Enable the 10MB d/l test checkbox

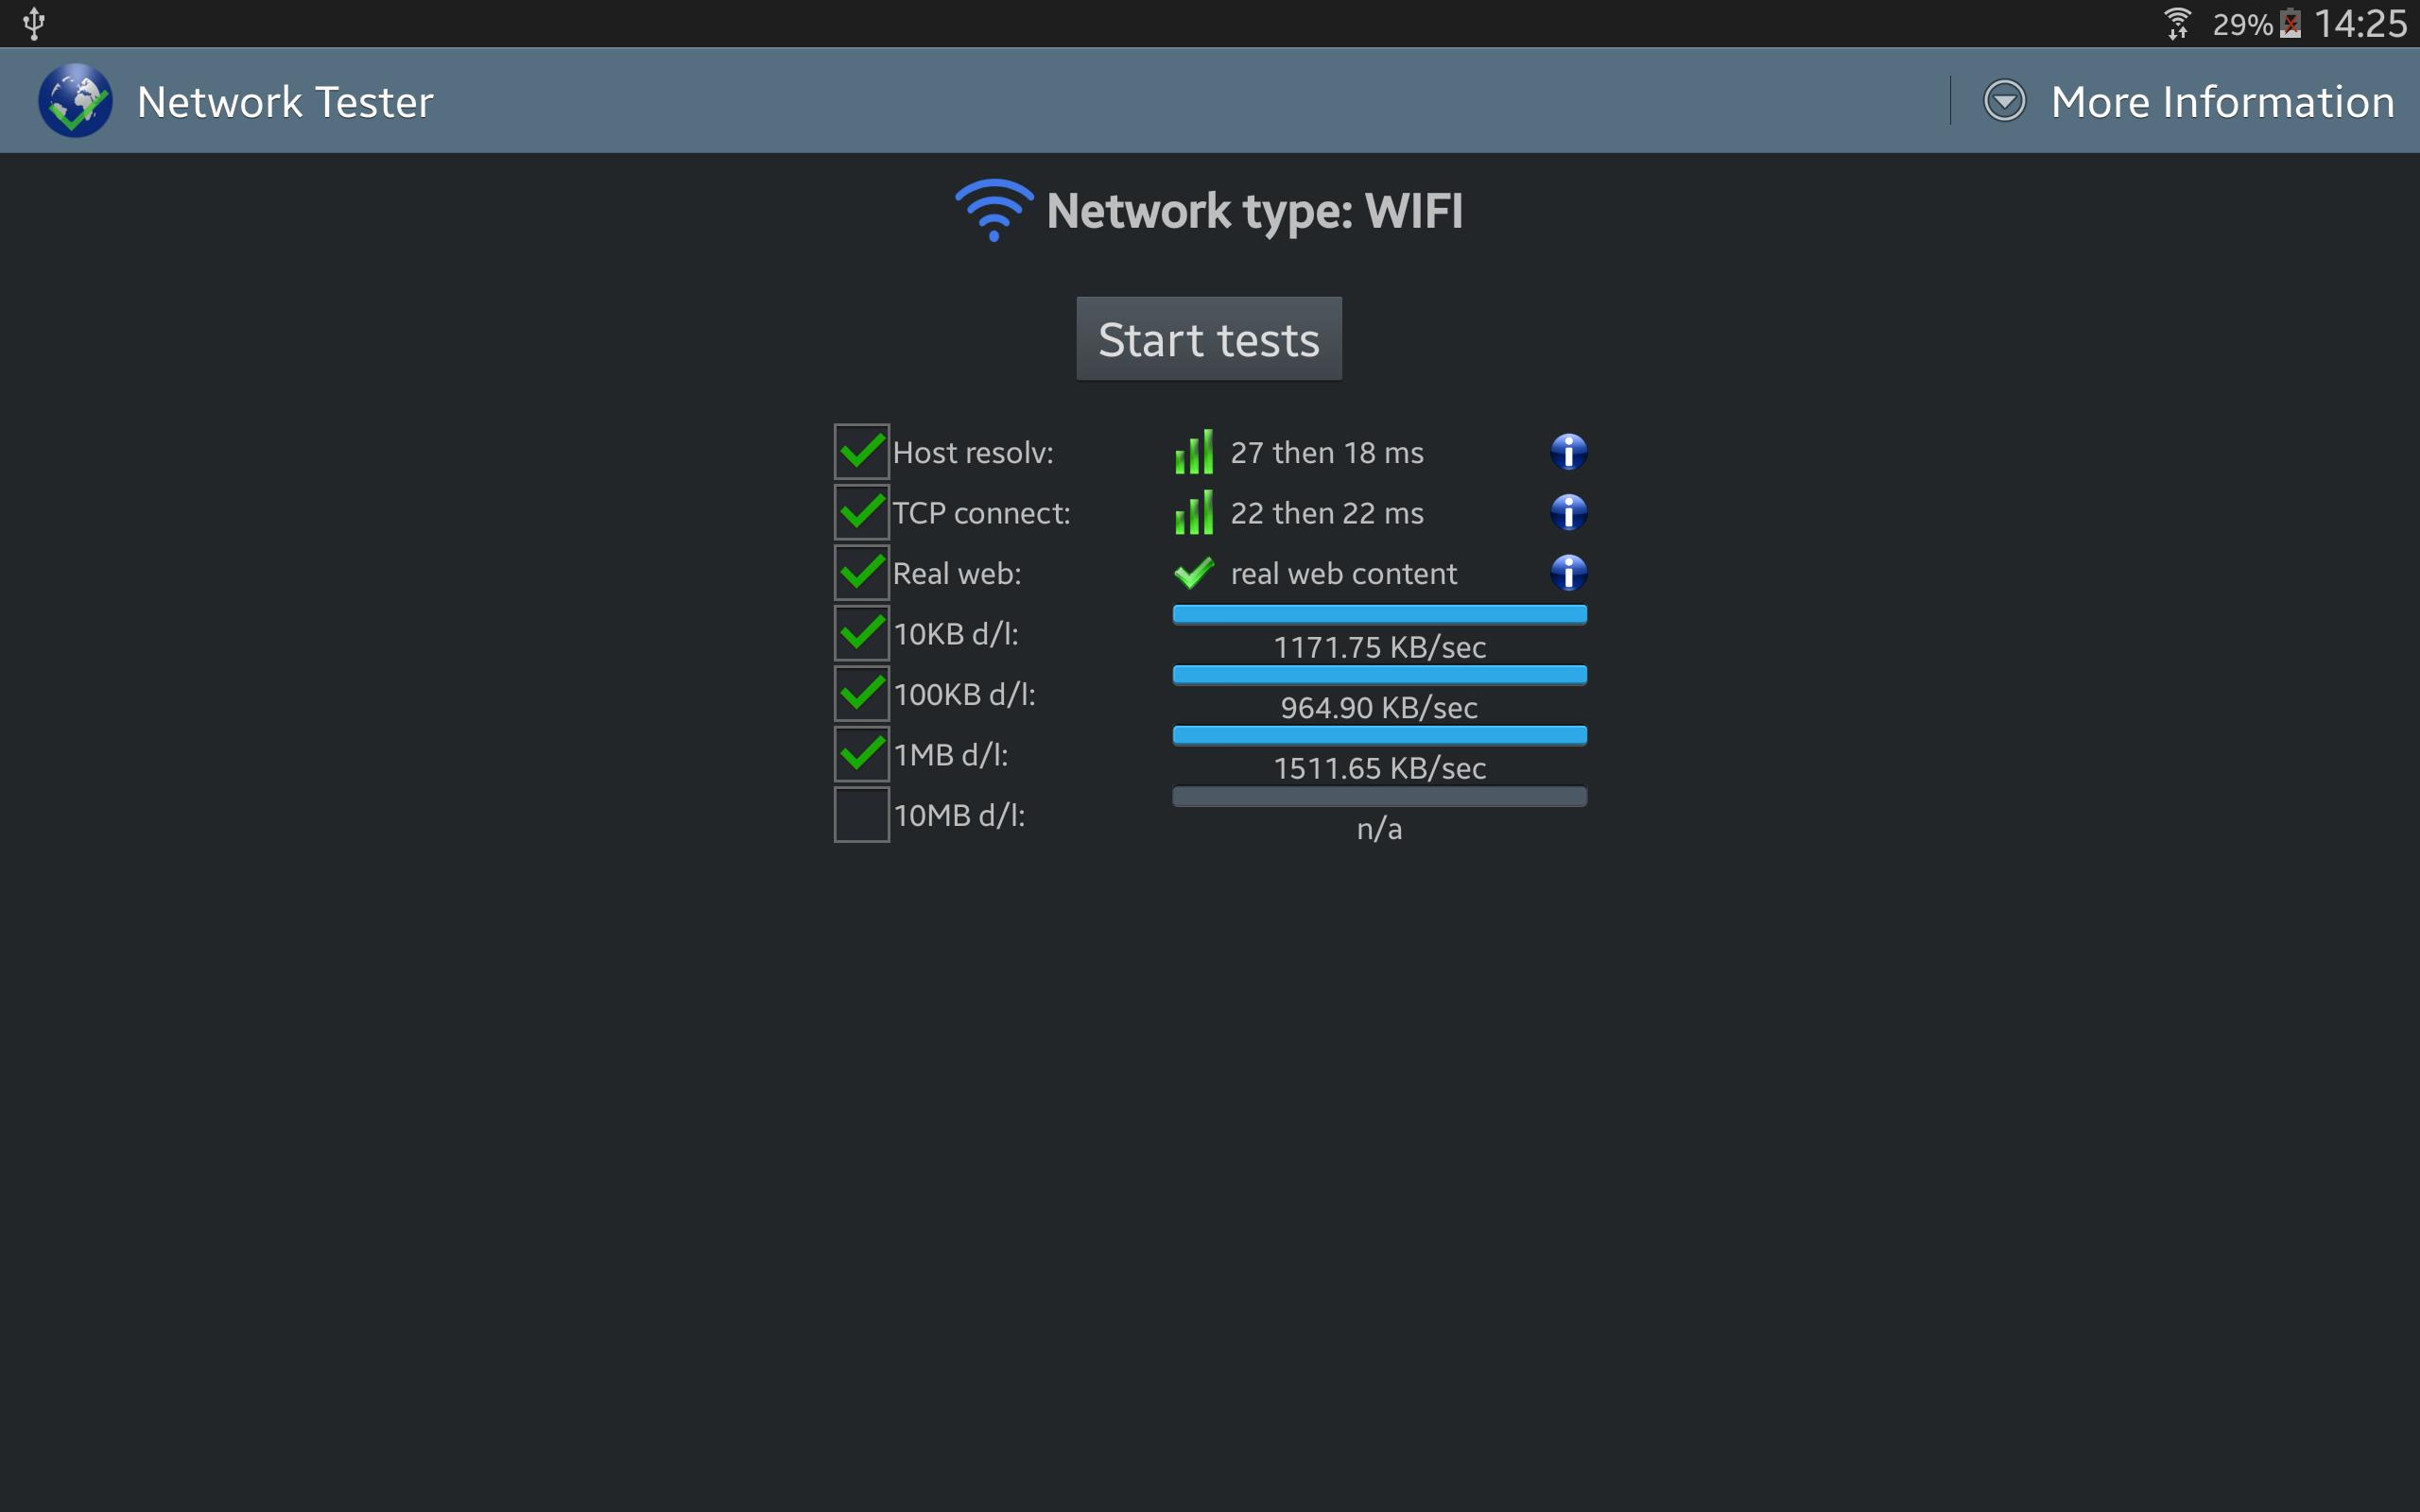(861, 815)
